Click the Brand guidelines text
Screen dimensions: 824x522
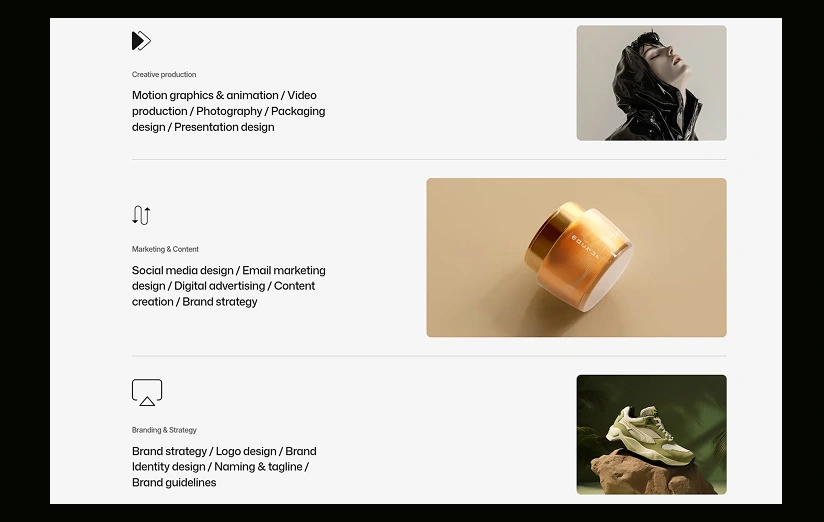[174, 483]
